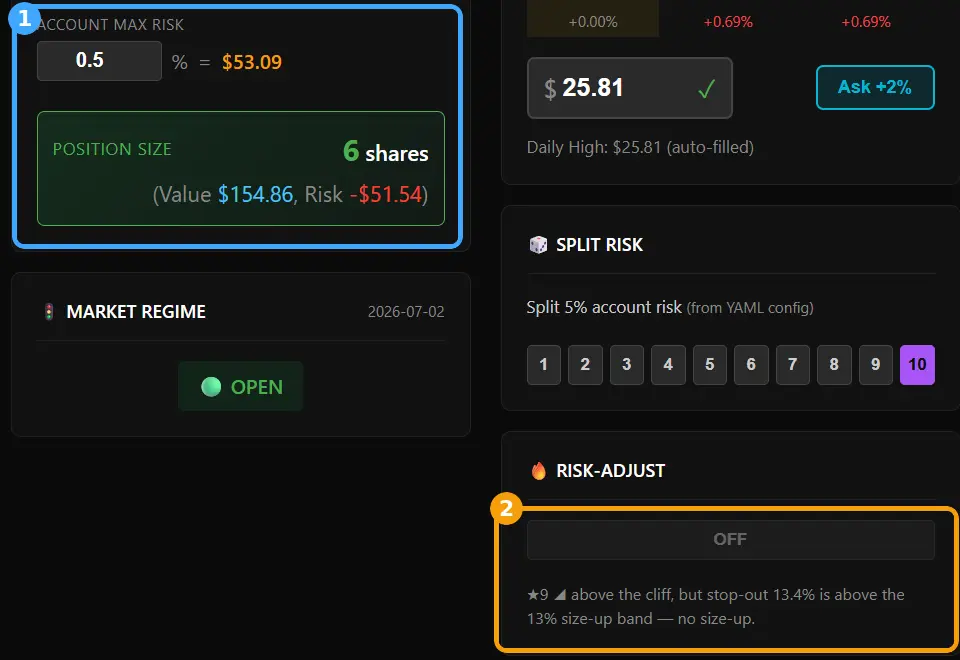Click the $25.81 price input field
The width and height of the screenshot is (960, 660).
click(x=629, y=88)
